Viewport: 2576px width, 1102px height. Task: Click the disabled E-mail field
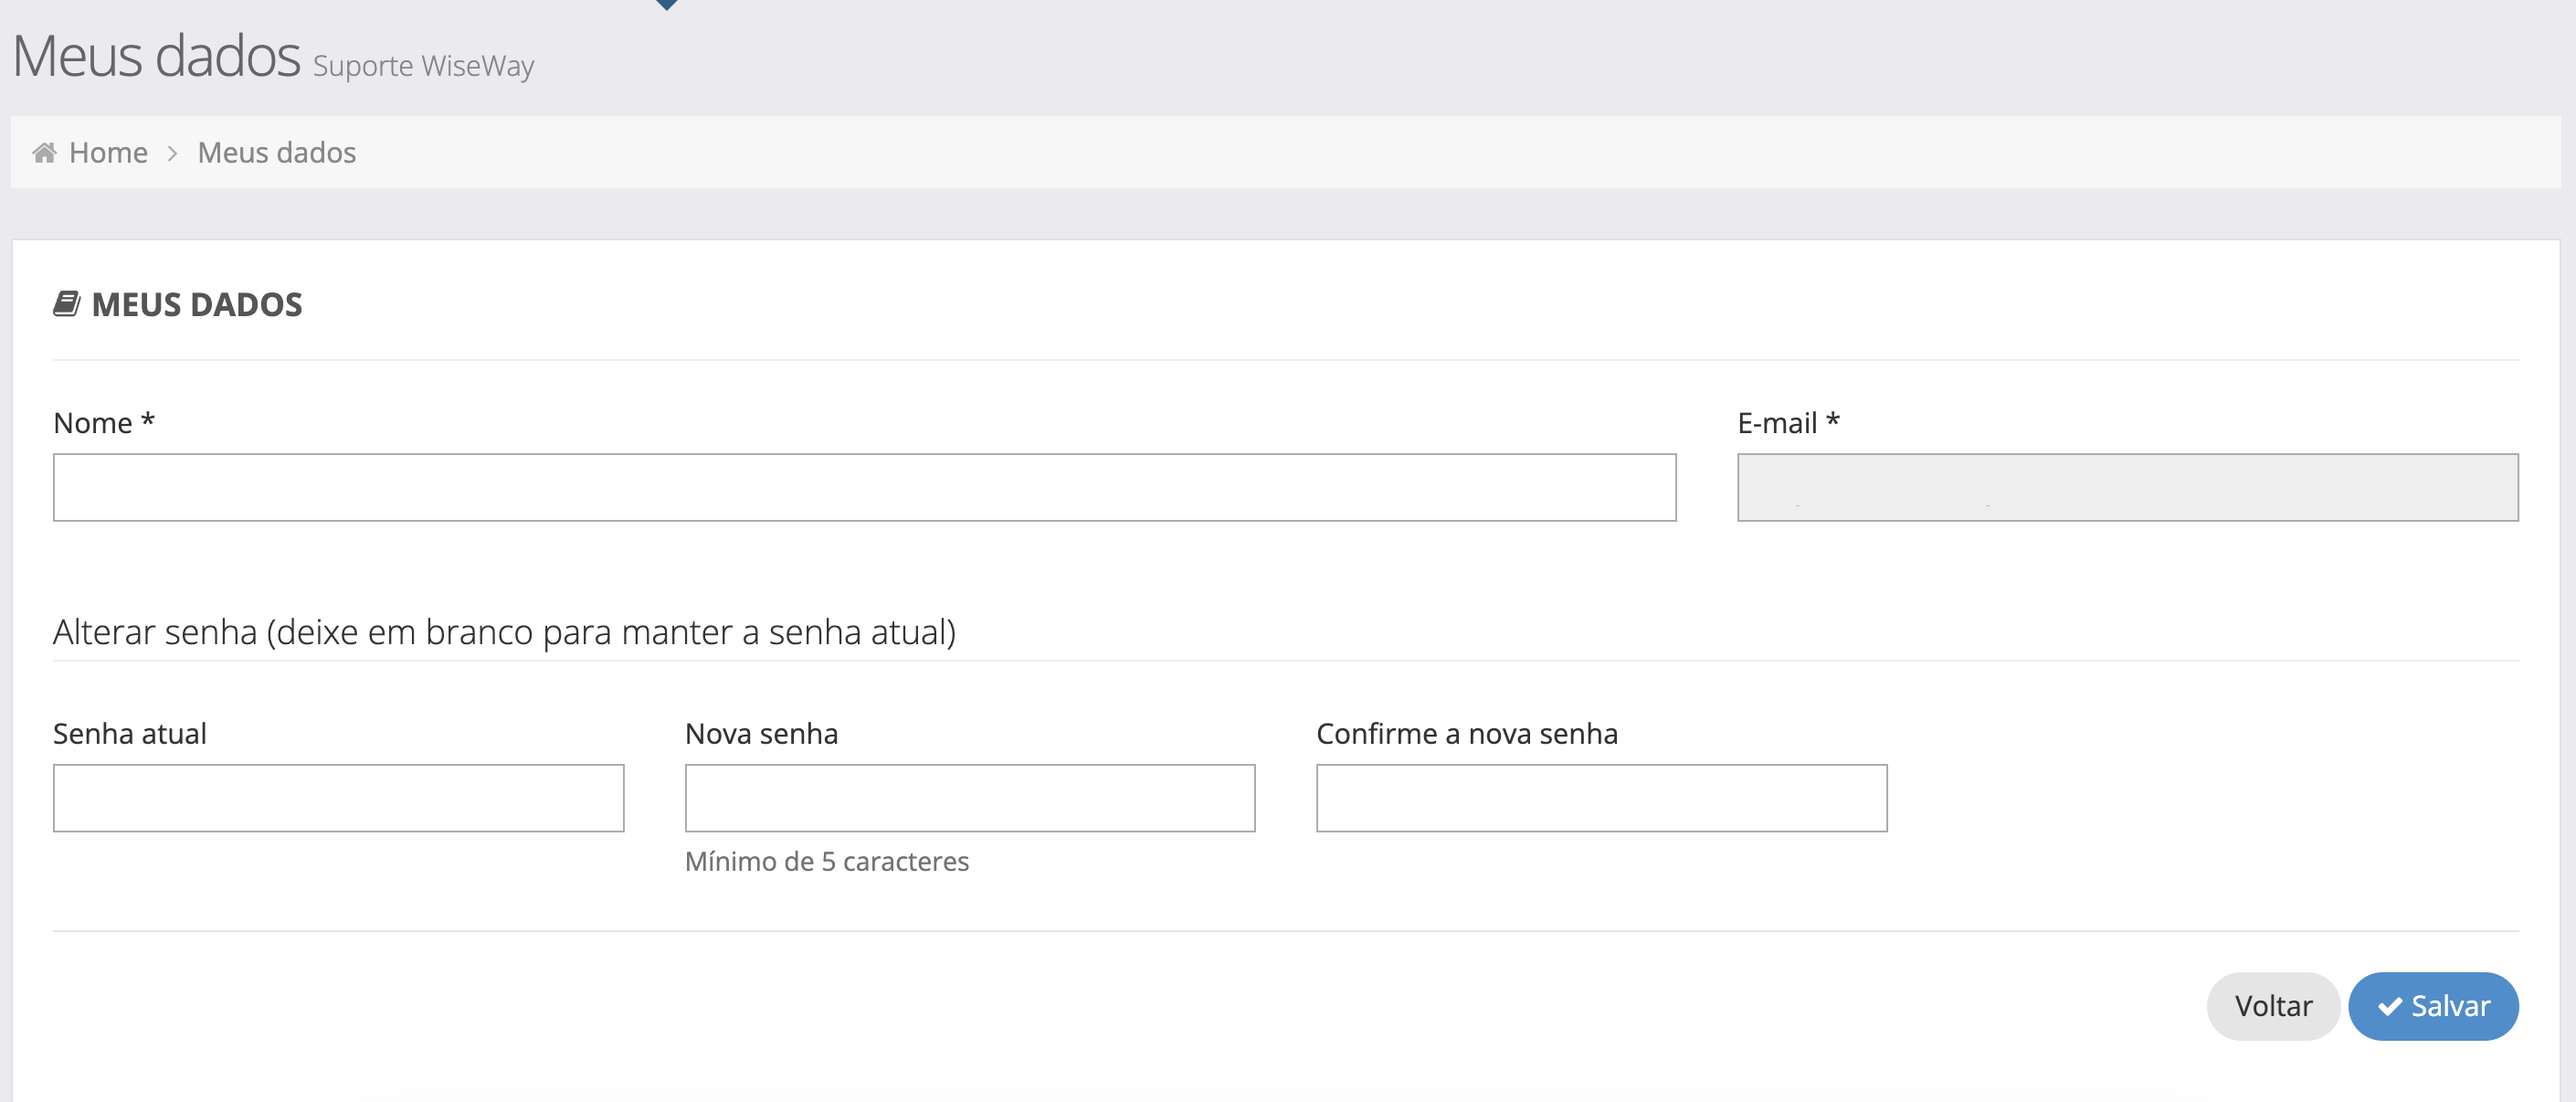[x=2127, y=487]
